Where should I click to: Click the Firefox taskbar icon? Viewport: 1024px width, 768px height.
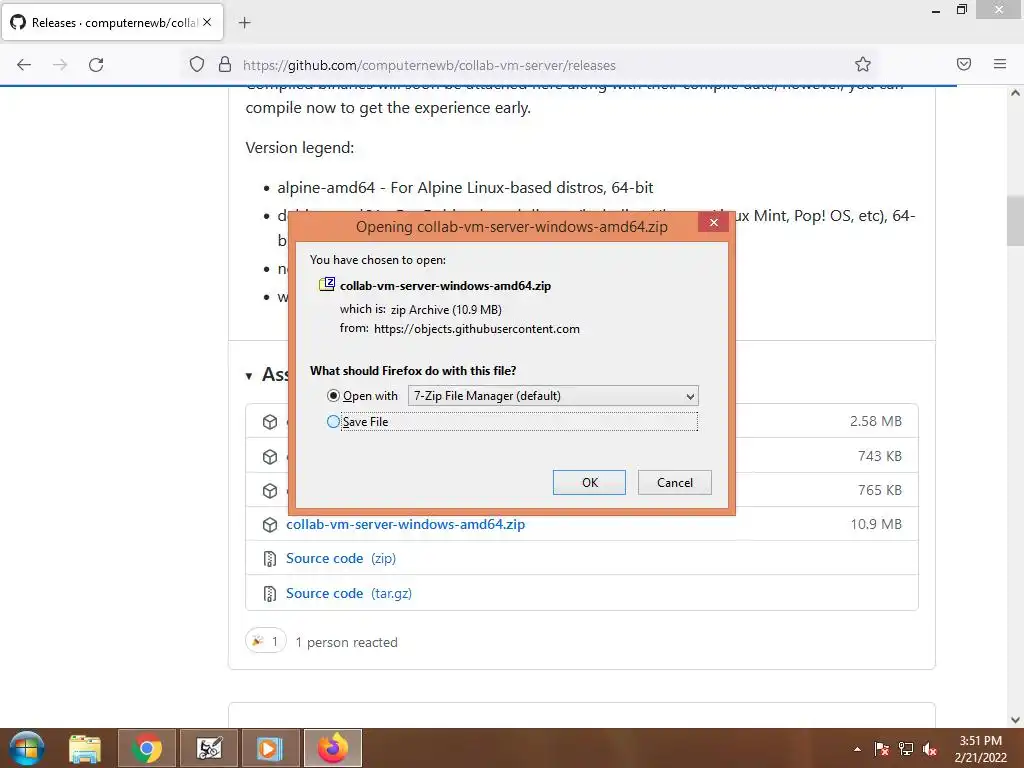(x=332, y=748)
